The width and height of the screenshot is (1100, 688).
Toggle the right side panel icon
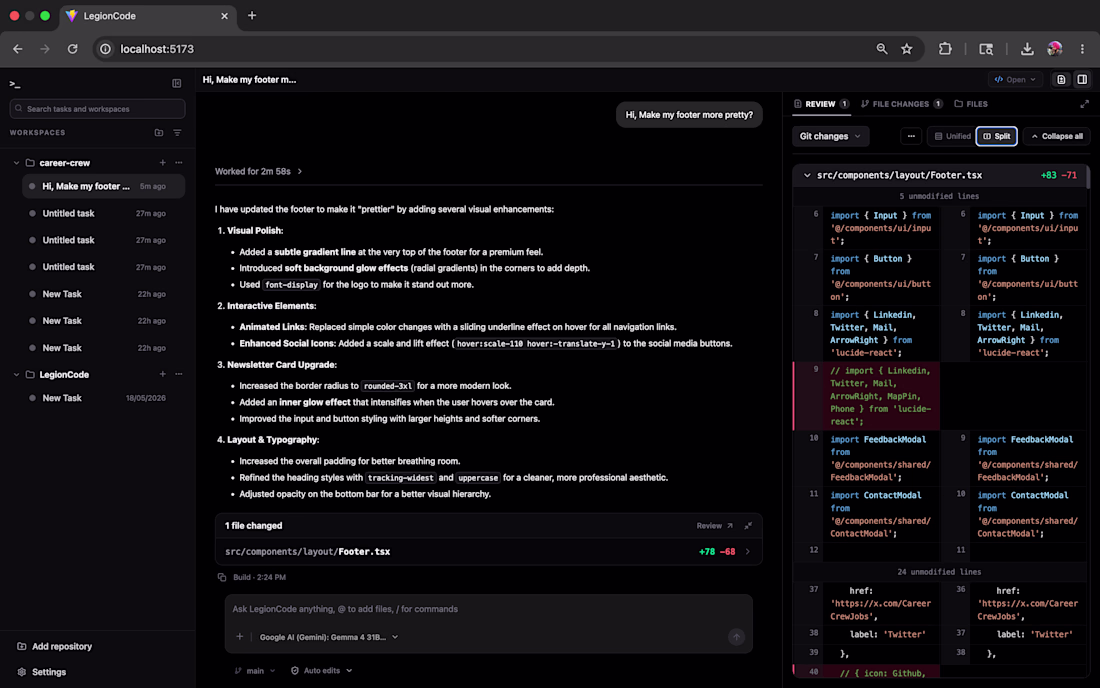pos(1082,80)
